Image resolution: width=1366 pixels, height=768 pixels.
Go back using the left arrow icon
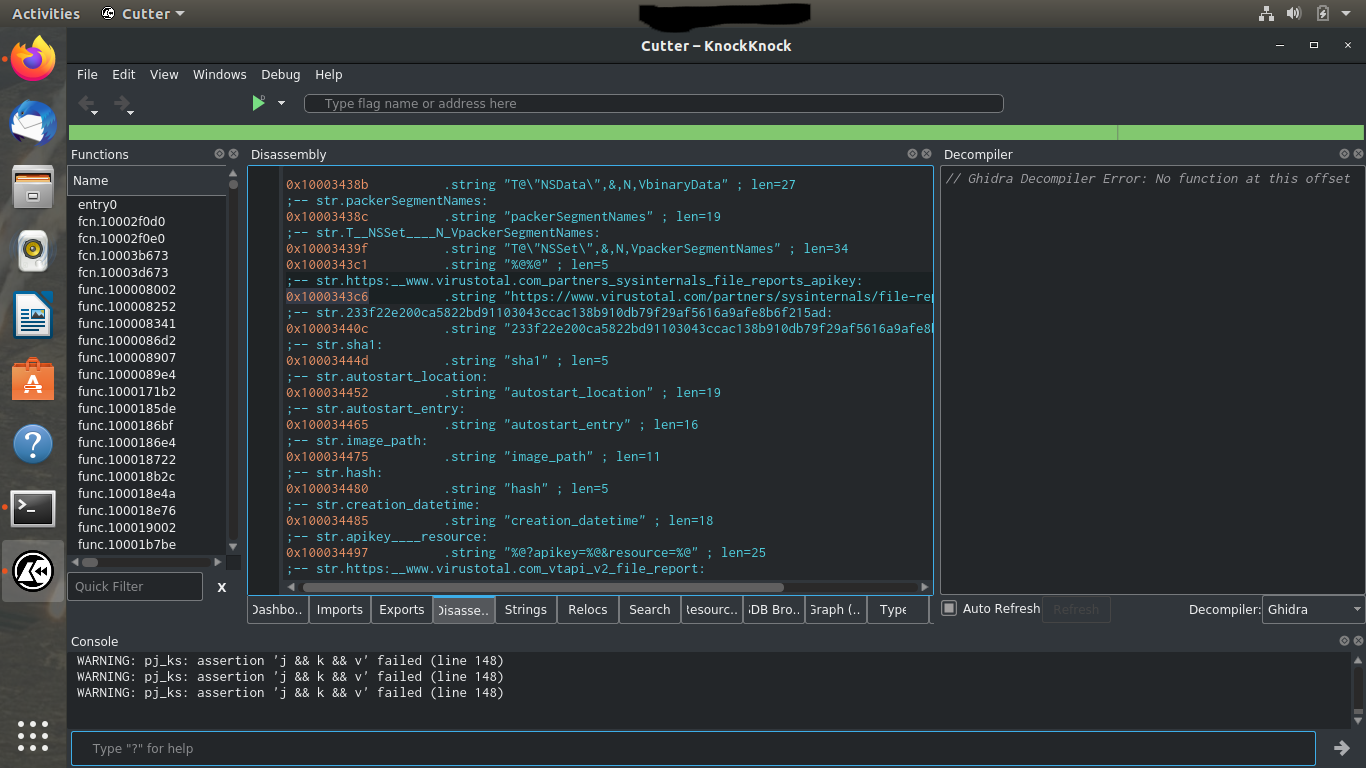click(87, 103)
